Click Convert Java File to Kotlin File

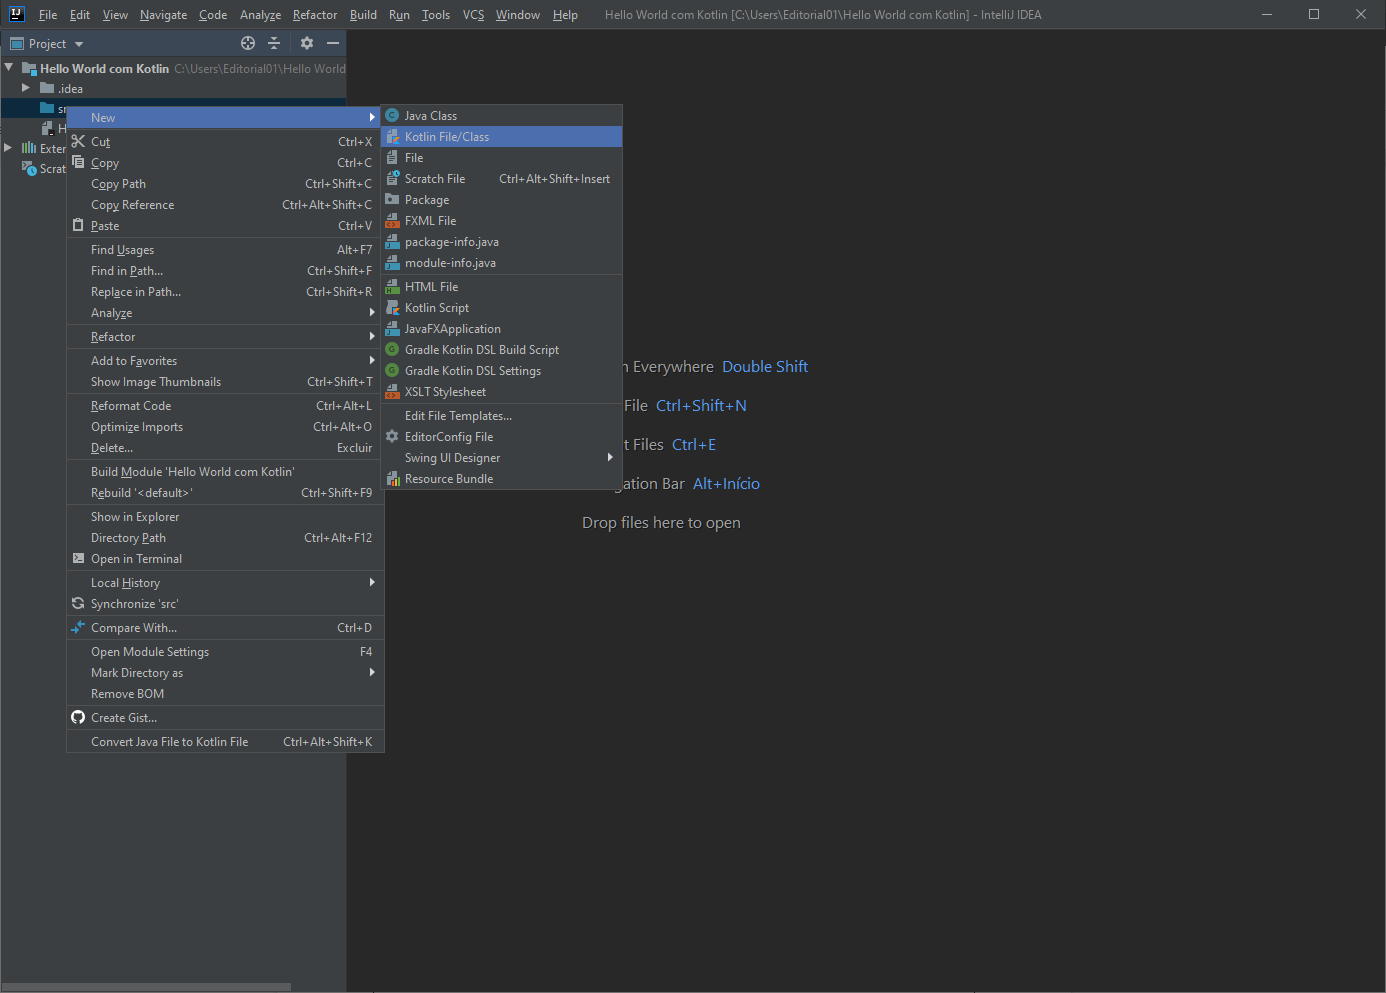point(169,742)
